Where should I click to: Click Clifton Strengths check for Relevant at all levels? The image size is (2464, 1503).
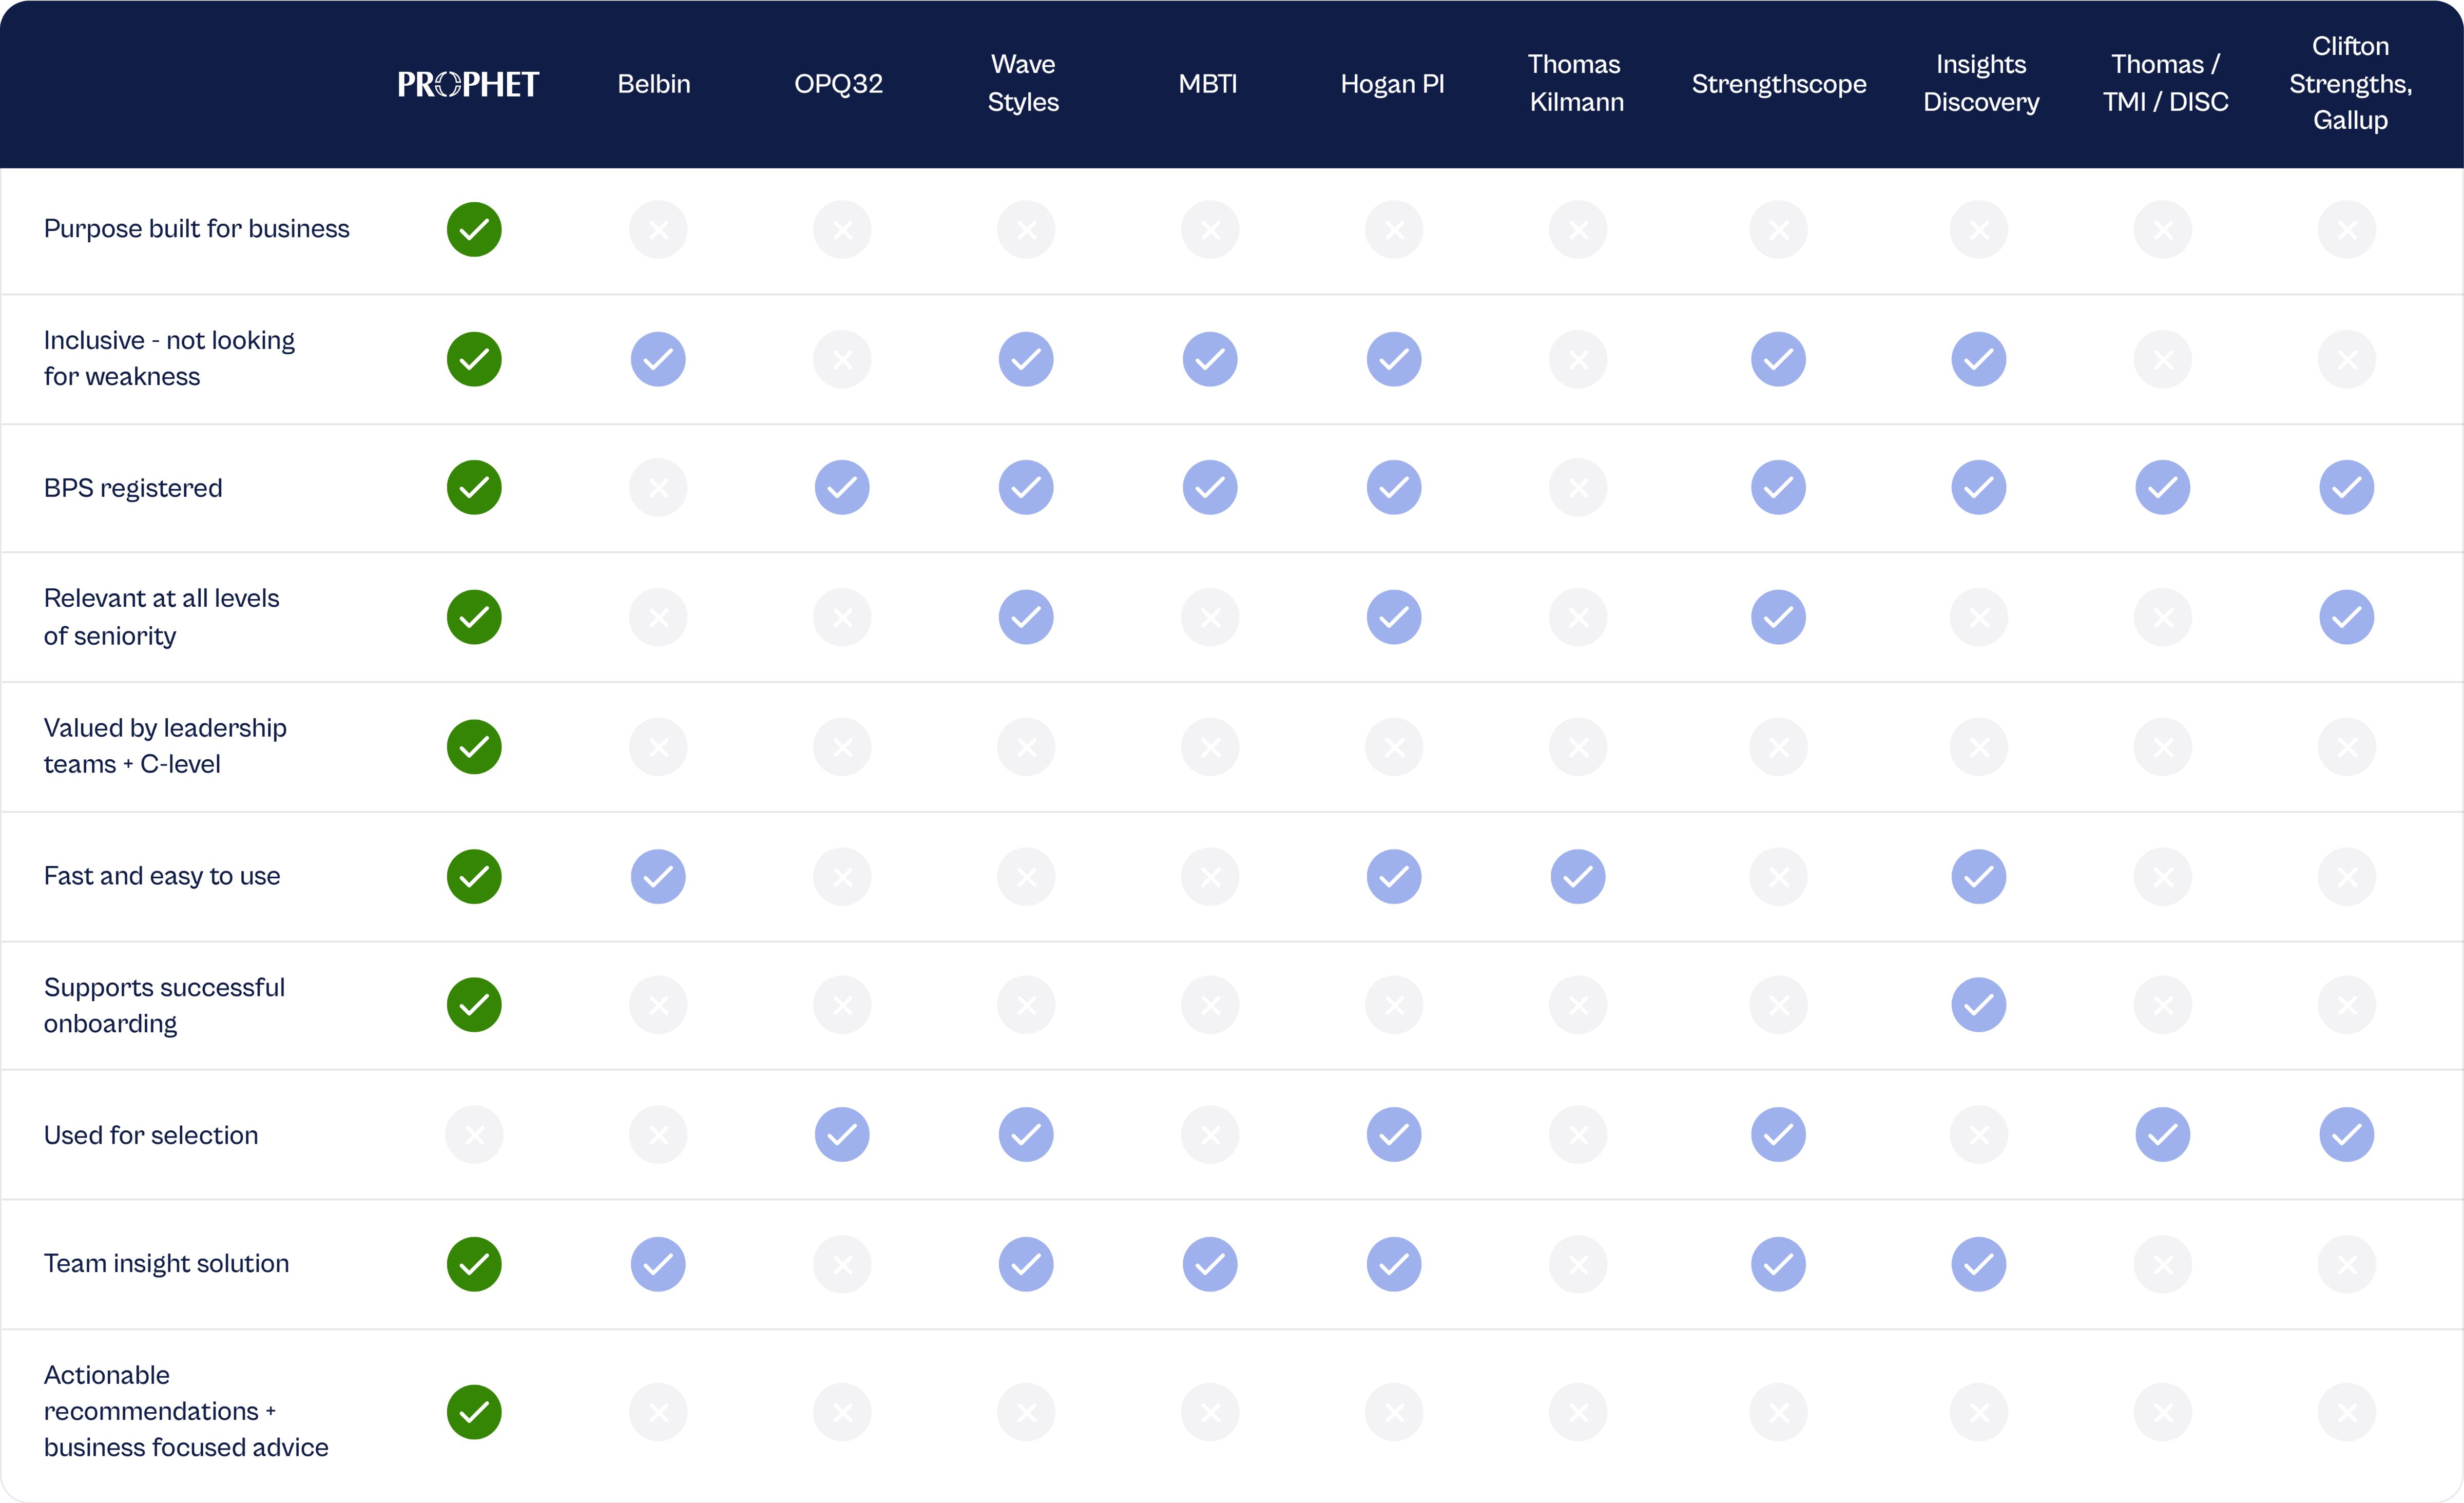click(x=2347, y=617)
